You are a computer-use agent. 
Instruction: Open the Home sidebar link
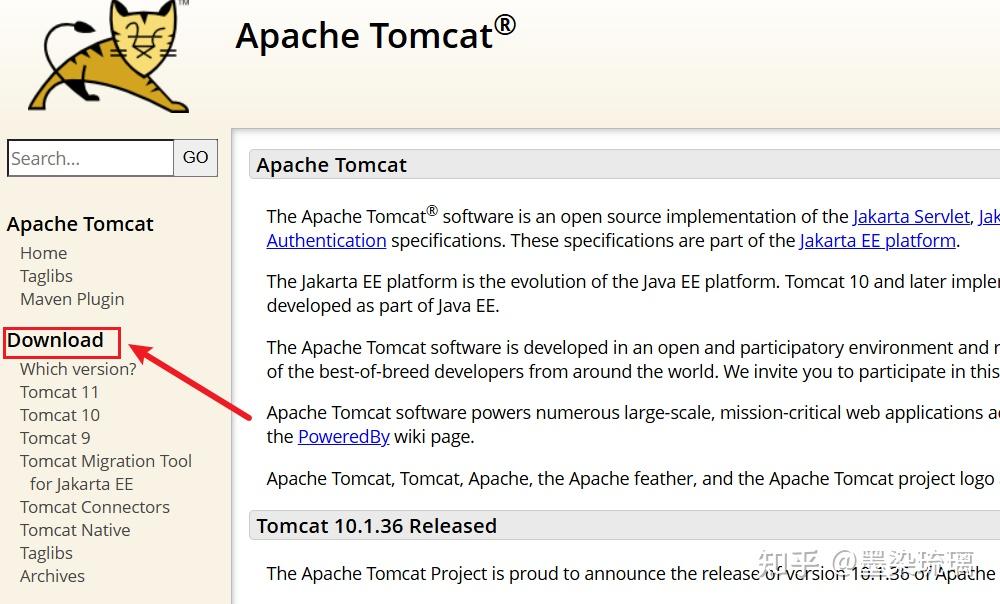pyautogui.click(x=43, y=253)
